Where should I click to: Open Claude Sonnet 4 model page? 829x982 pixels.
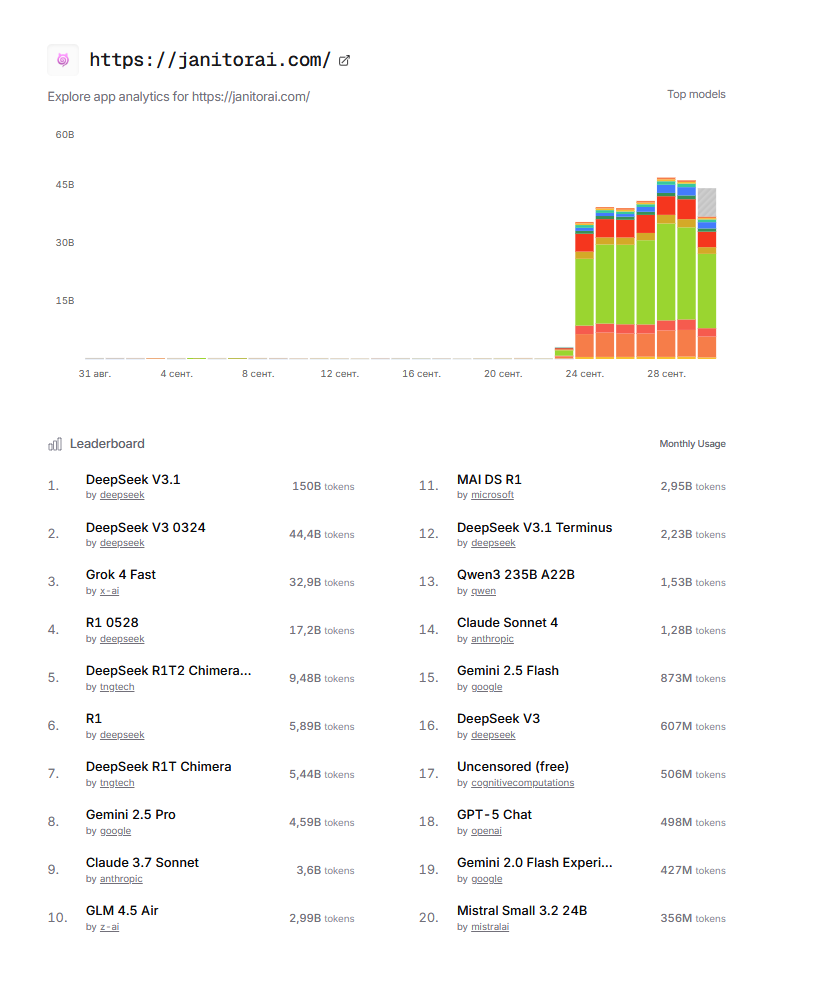coord(507,623)
